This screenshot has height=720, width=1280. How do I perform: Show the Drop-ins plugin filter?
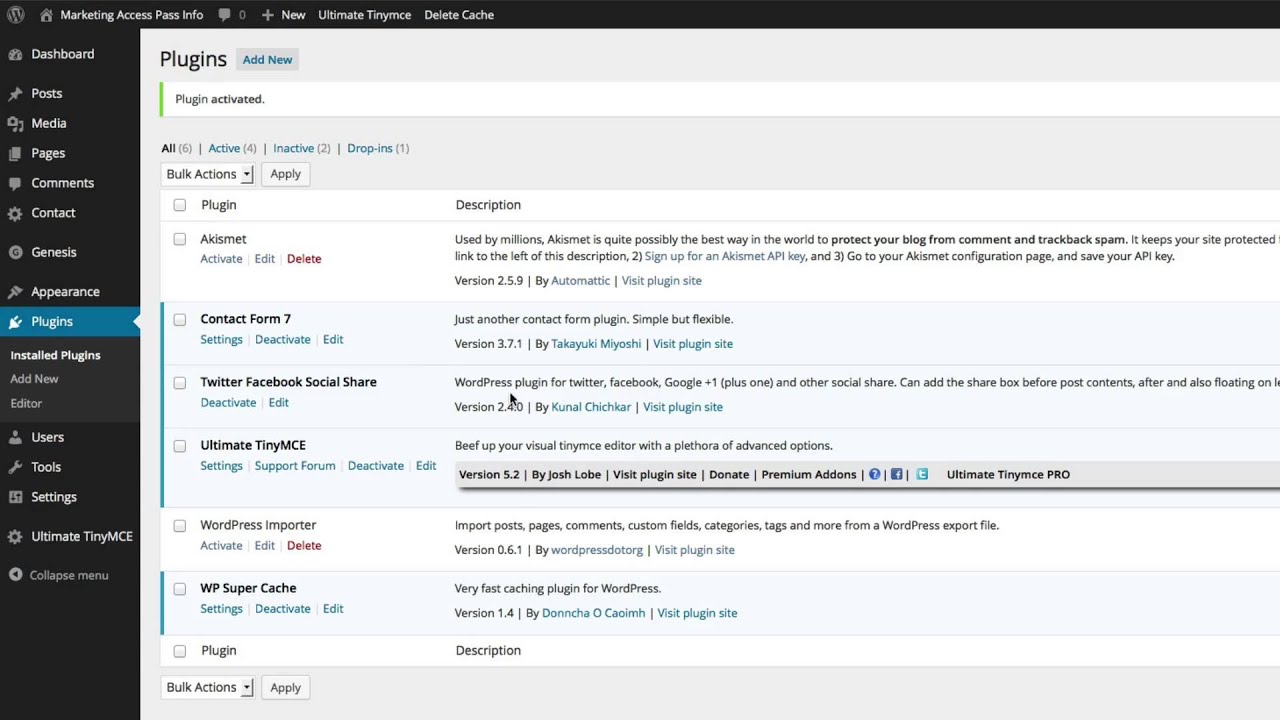pos(369,148)
